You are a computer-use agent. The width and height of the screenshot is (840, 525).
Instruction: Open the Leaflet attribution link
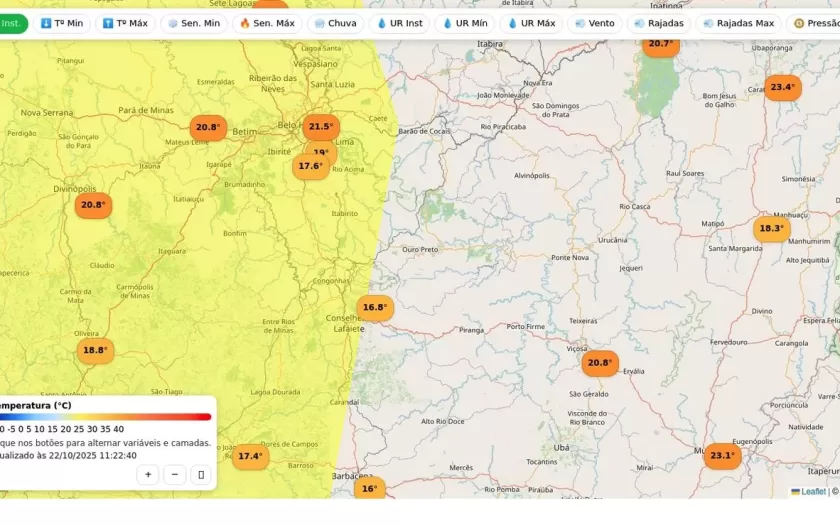(813, 492)
